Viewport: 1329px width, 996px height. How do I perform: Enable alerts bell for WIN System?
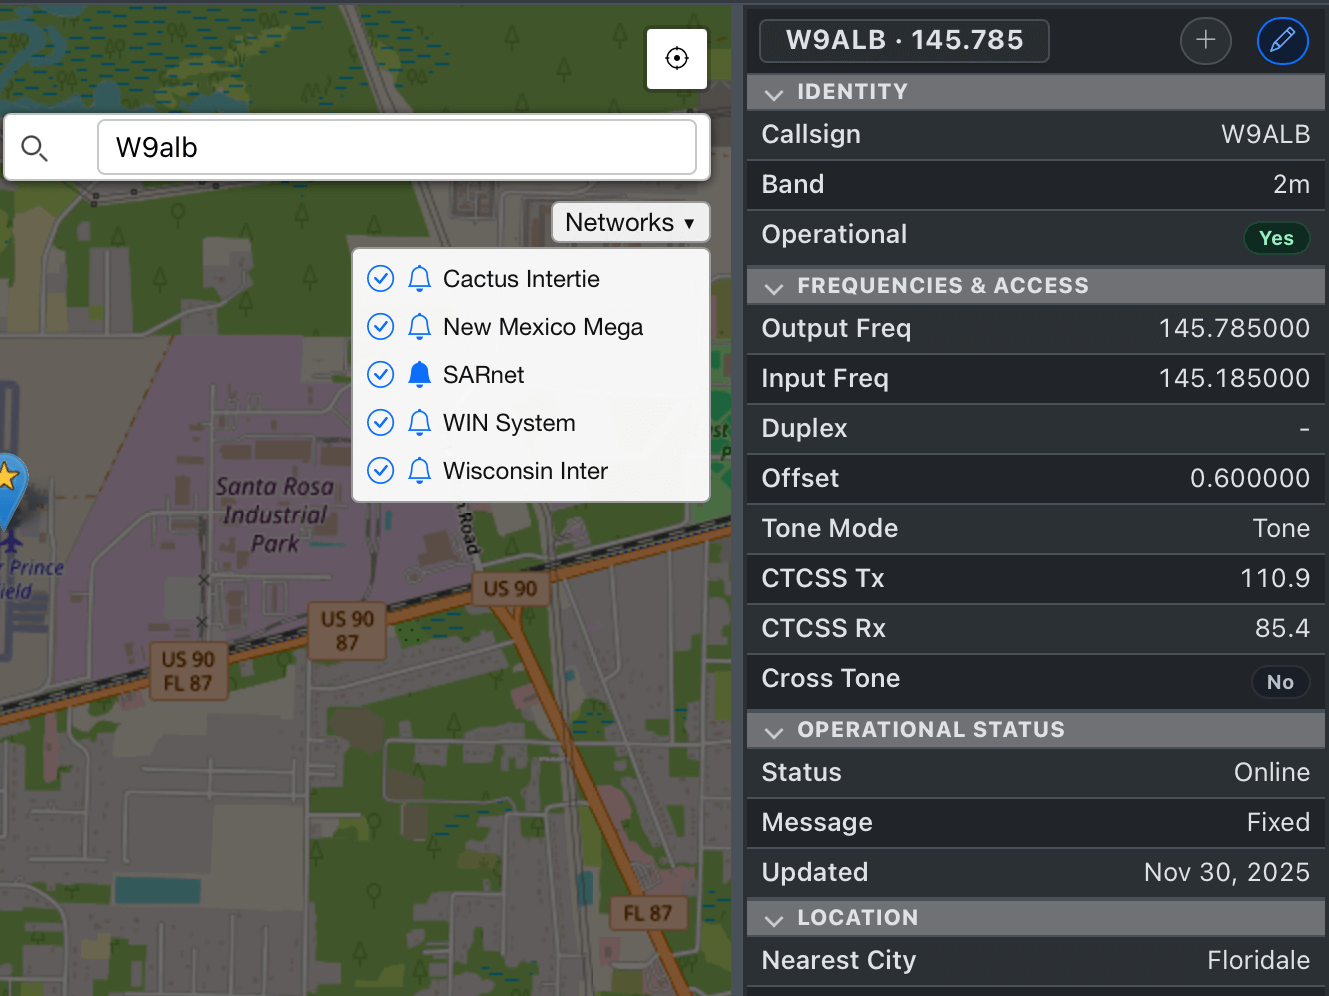point(420,423)
